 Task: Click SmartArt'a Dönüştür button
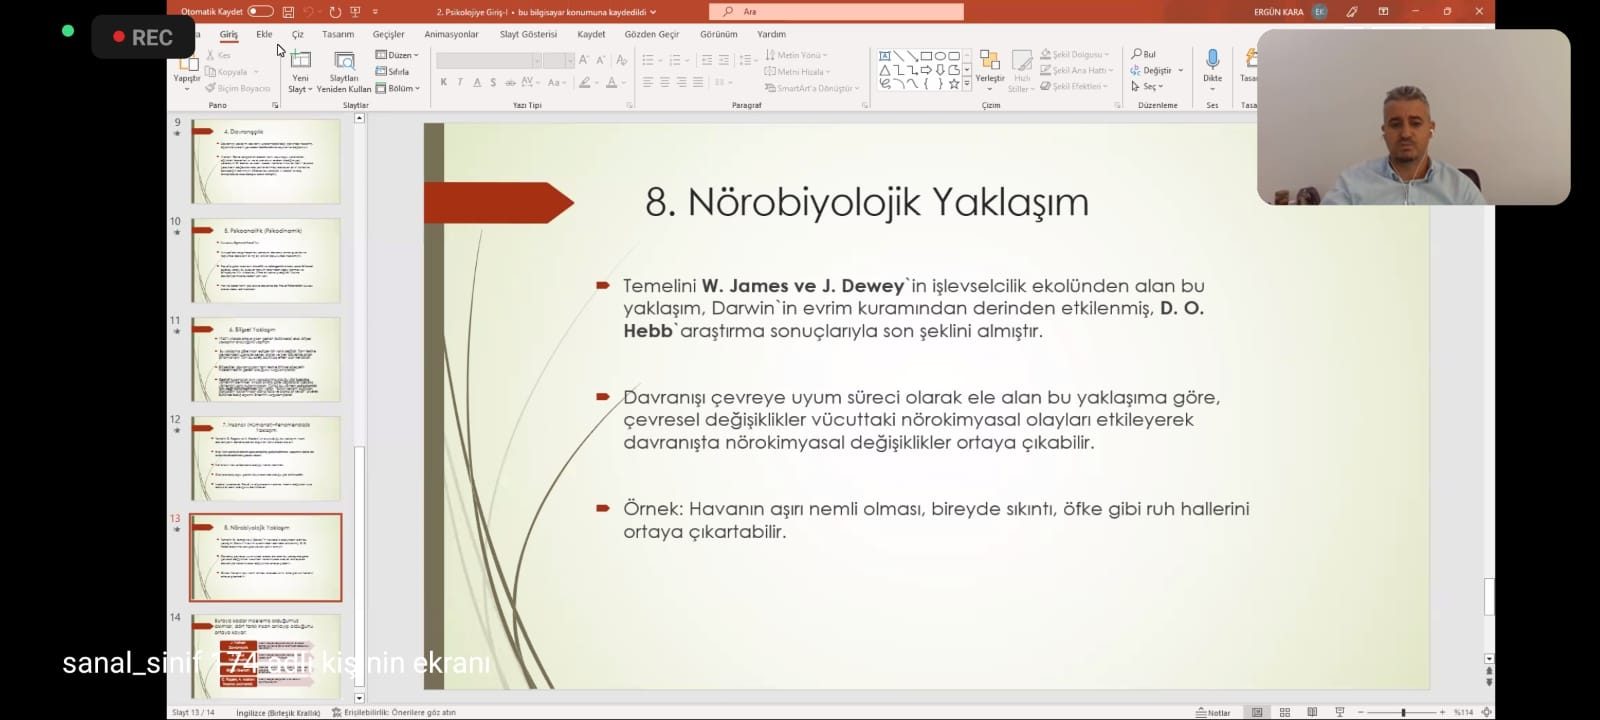coord(813,88)
